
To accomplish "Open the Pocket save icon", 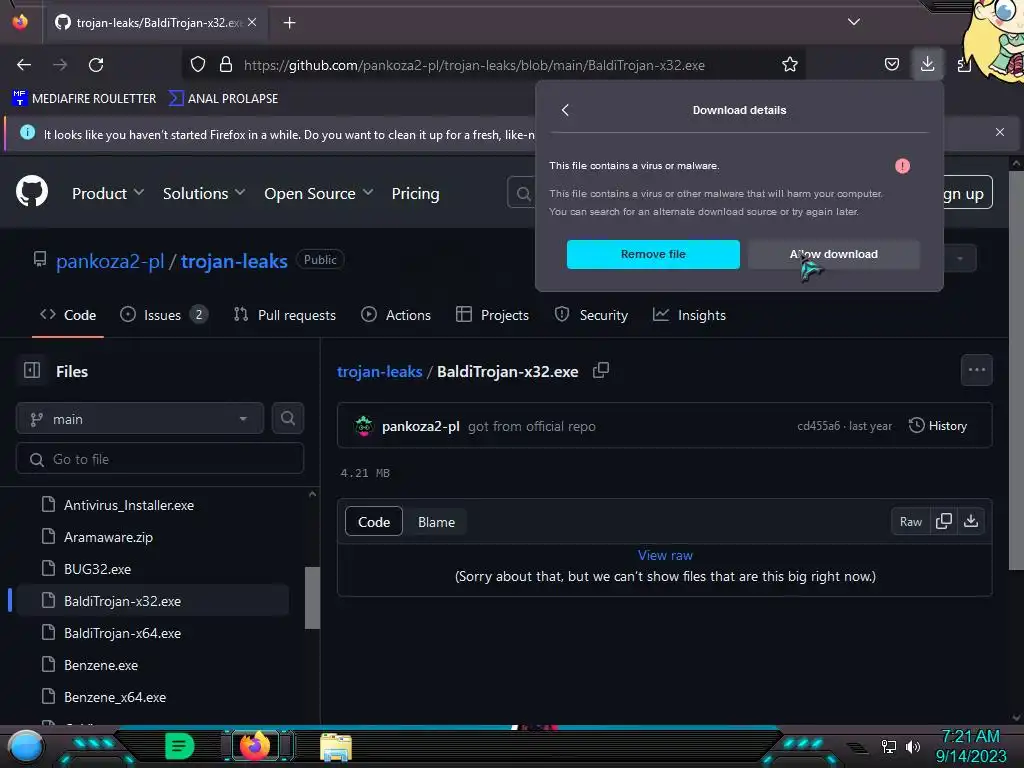I will pyautogui.click(x=891, y=65).
